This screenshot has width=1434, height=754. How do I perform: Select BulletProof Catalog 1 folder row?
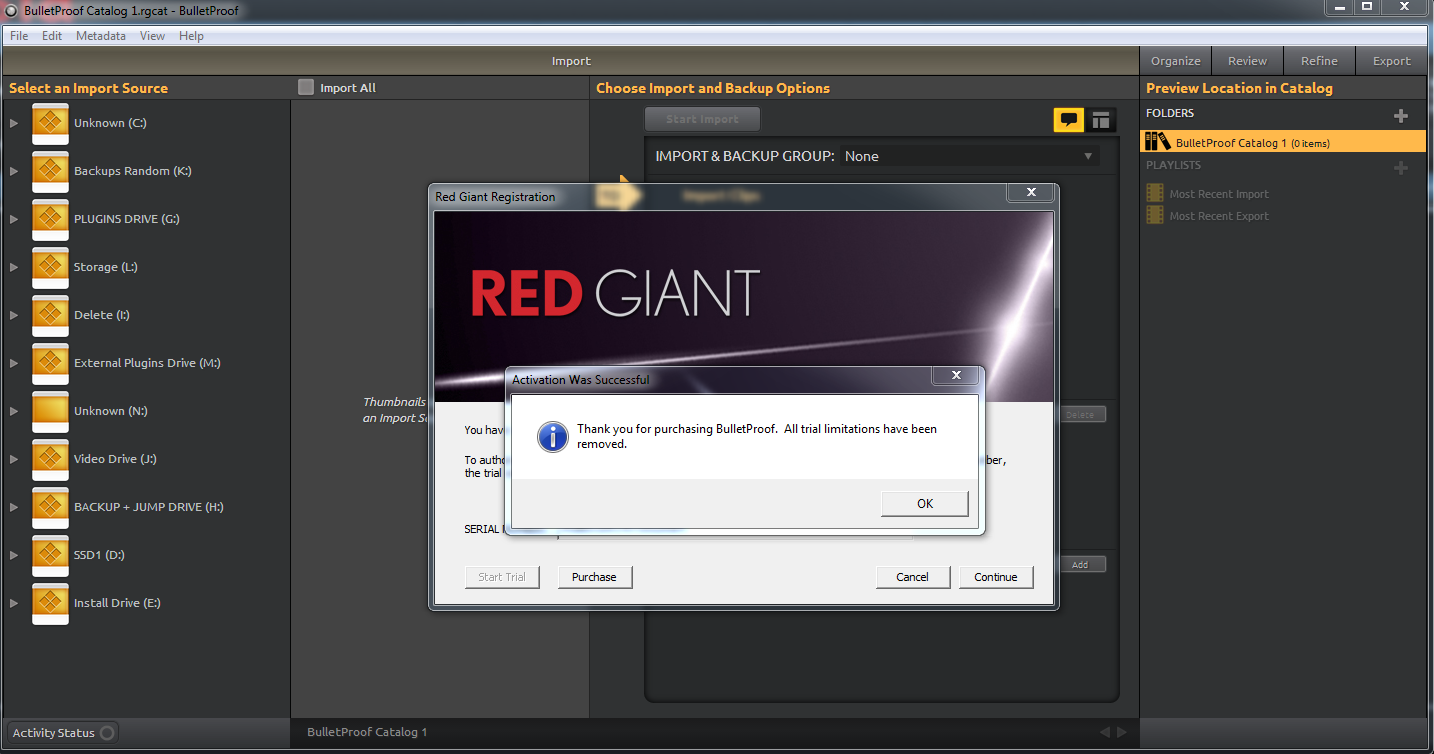point(1283,142)
